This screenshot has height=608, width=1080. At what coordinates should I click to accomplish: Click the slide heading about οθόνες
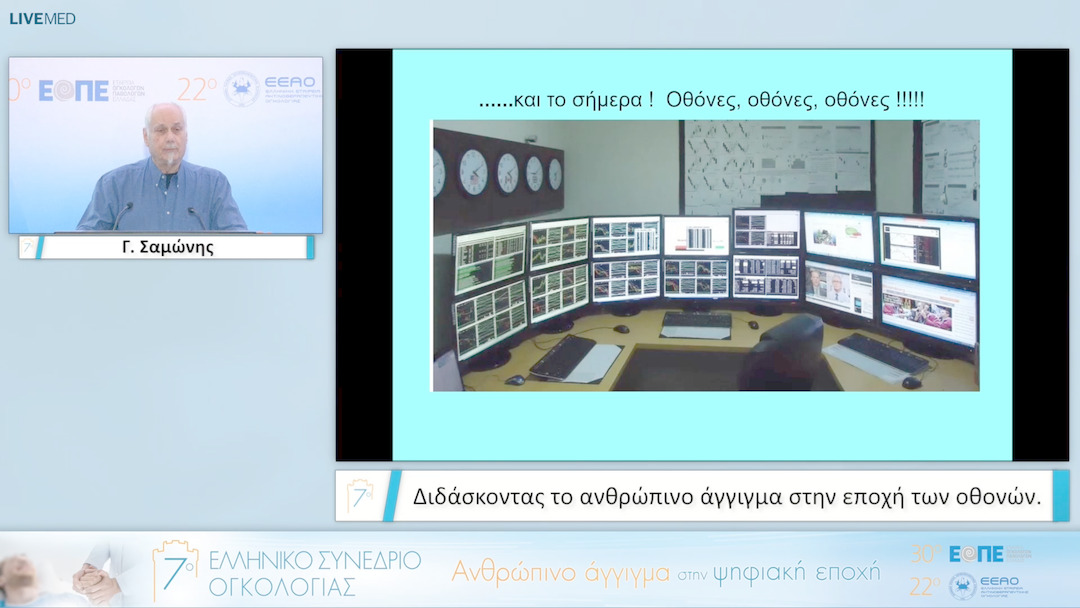pos(702,101)
